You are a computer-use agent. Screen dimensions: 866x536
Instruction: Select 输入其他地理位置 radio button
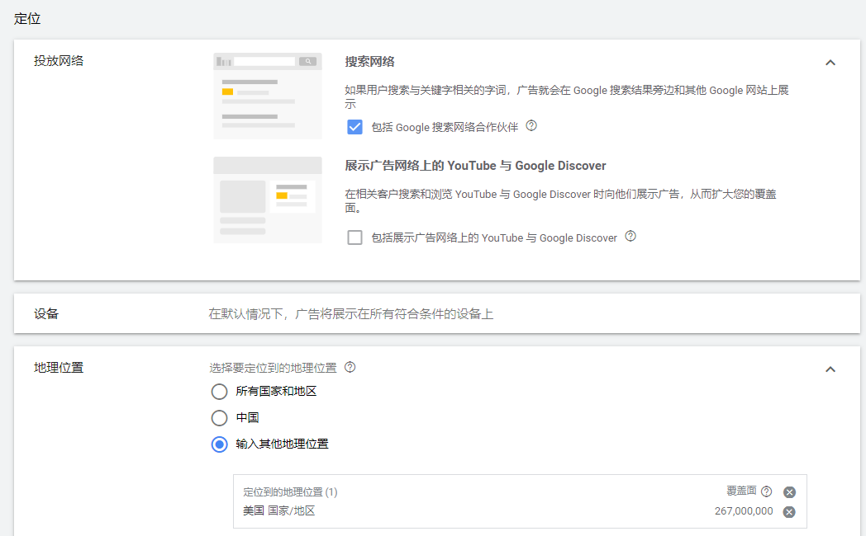pos(219,444)
